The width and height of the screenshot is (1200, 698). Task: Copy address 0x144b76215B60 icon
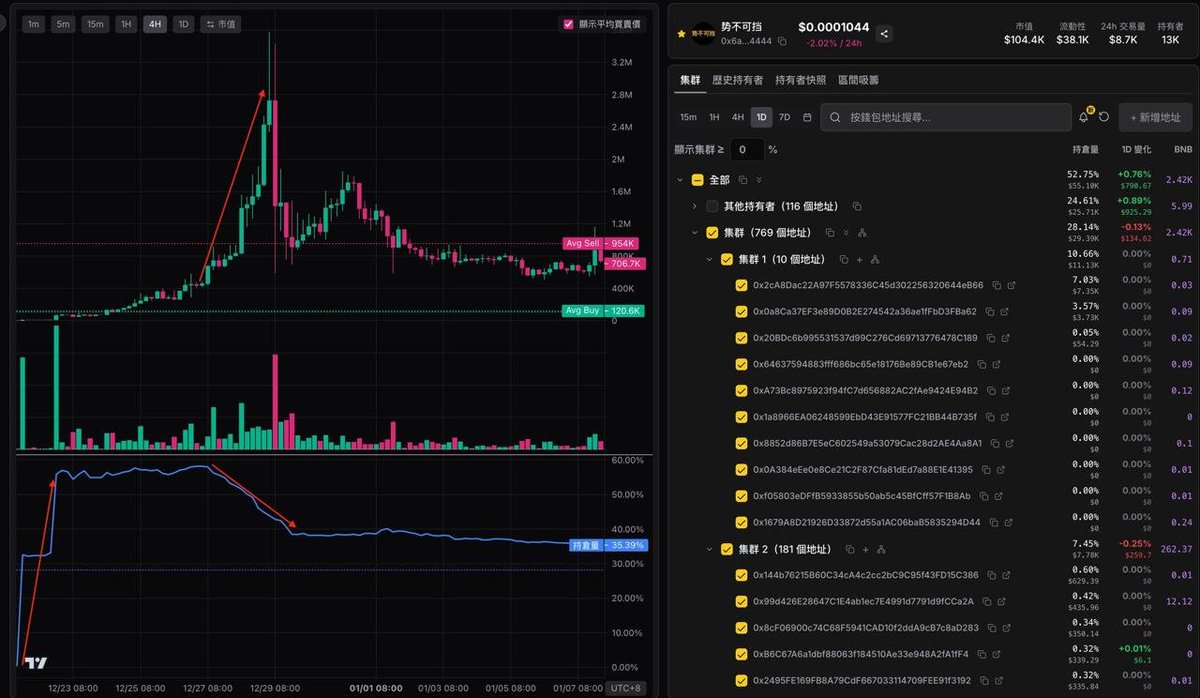pos(991,575)
